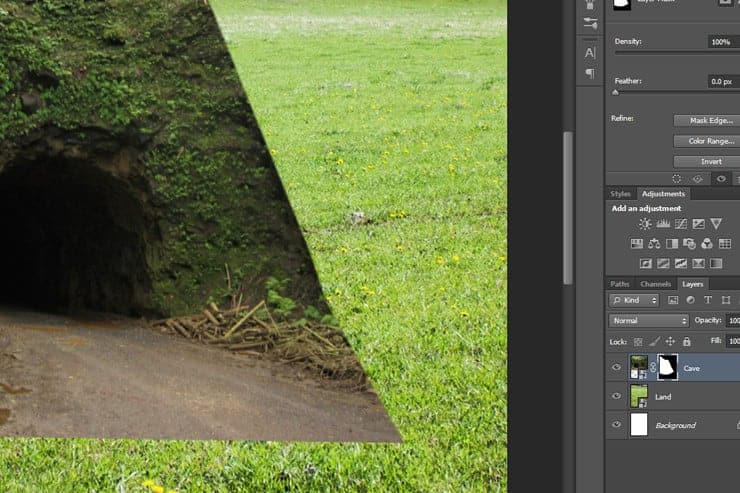Add a Selective Color adjustment
The image size is (740, 493).
coord(698,263)
